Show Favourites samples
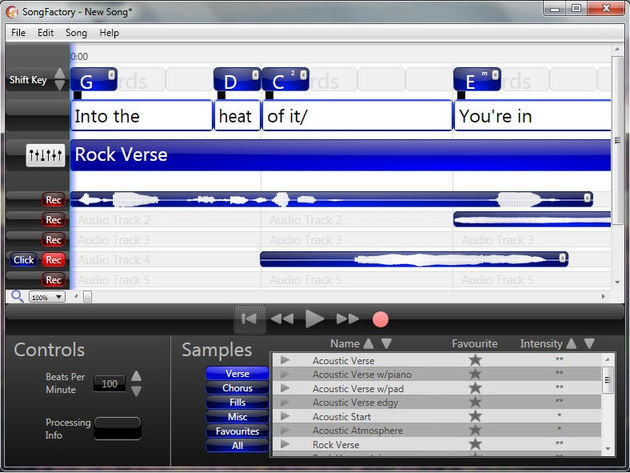The height and width of the screenshot is (473, 630). (x=237, y=431)
